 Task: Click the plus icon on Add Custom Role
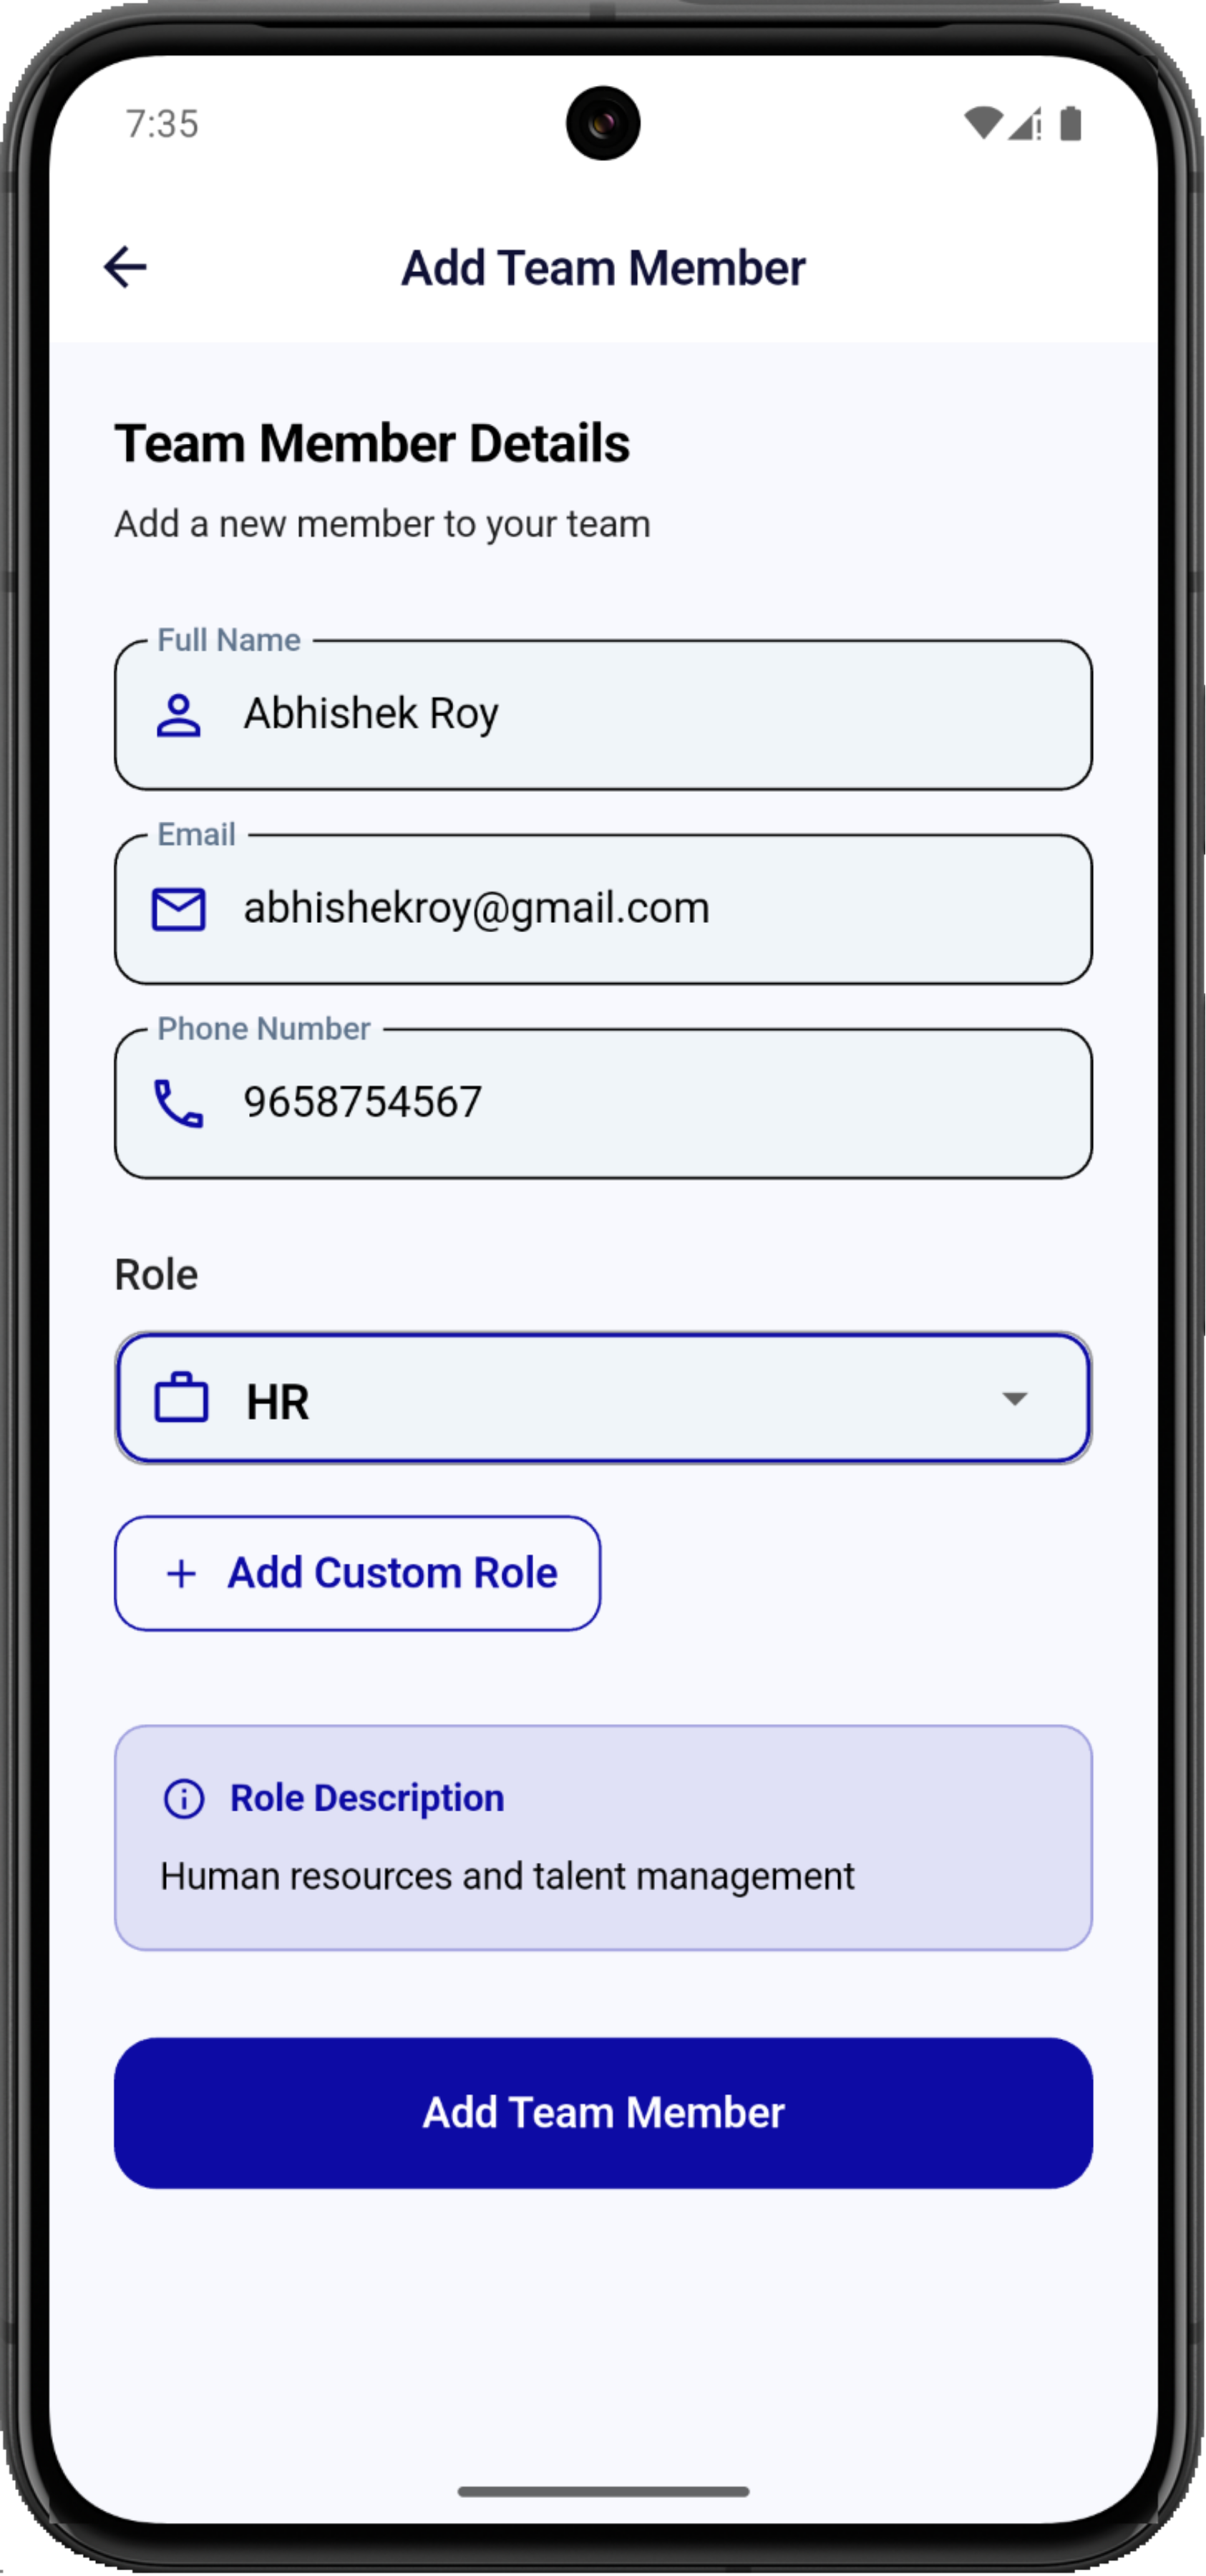click(181, 1574)
